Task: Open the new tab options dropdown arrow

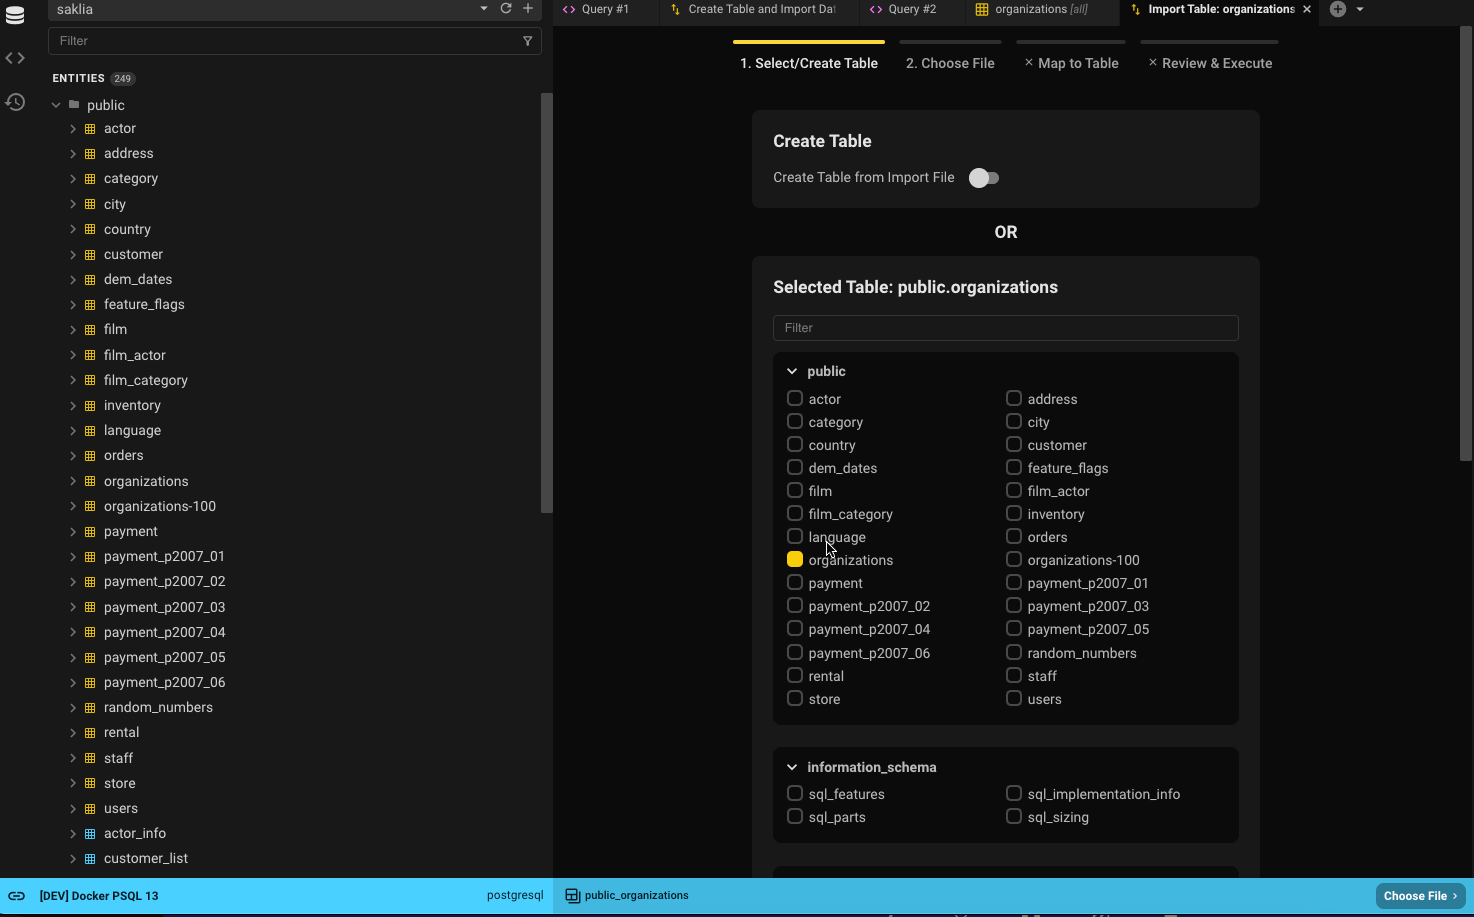Action: (x=1360, y=9)
